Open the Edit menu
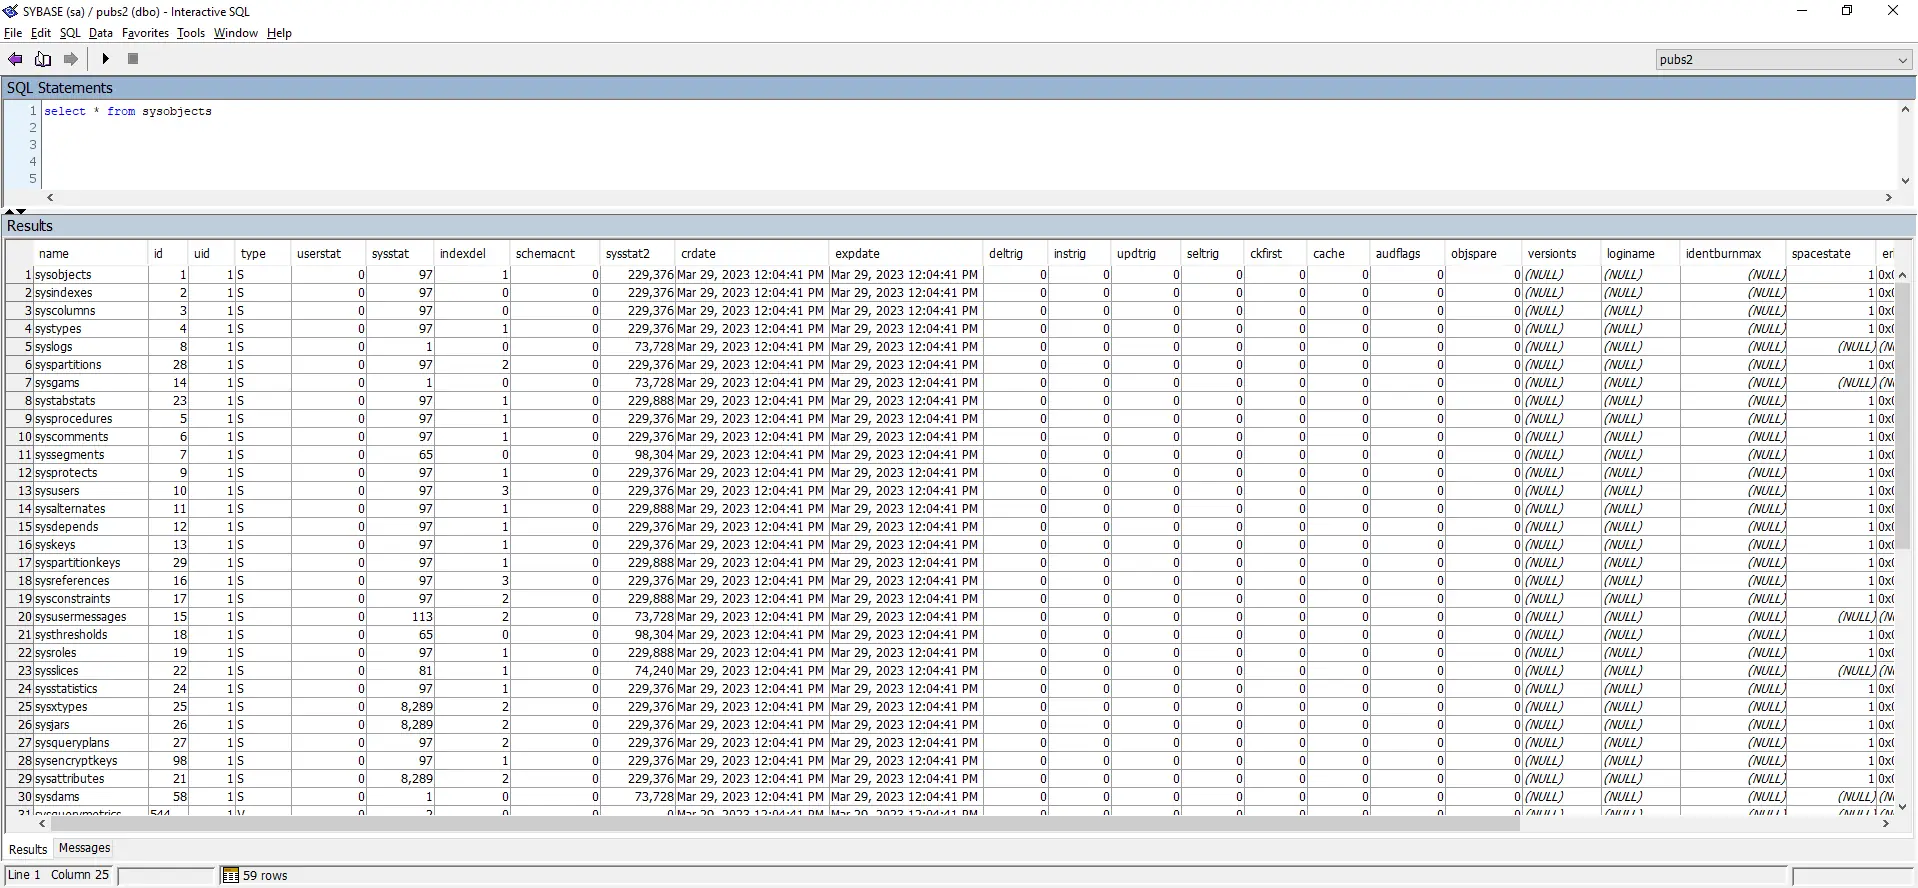 coord(41,33)
